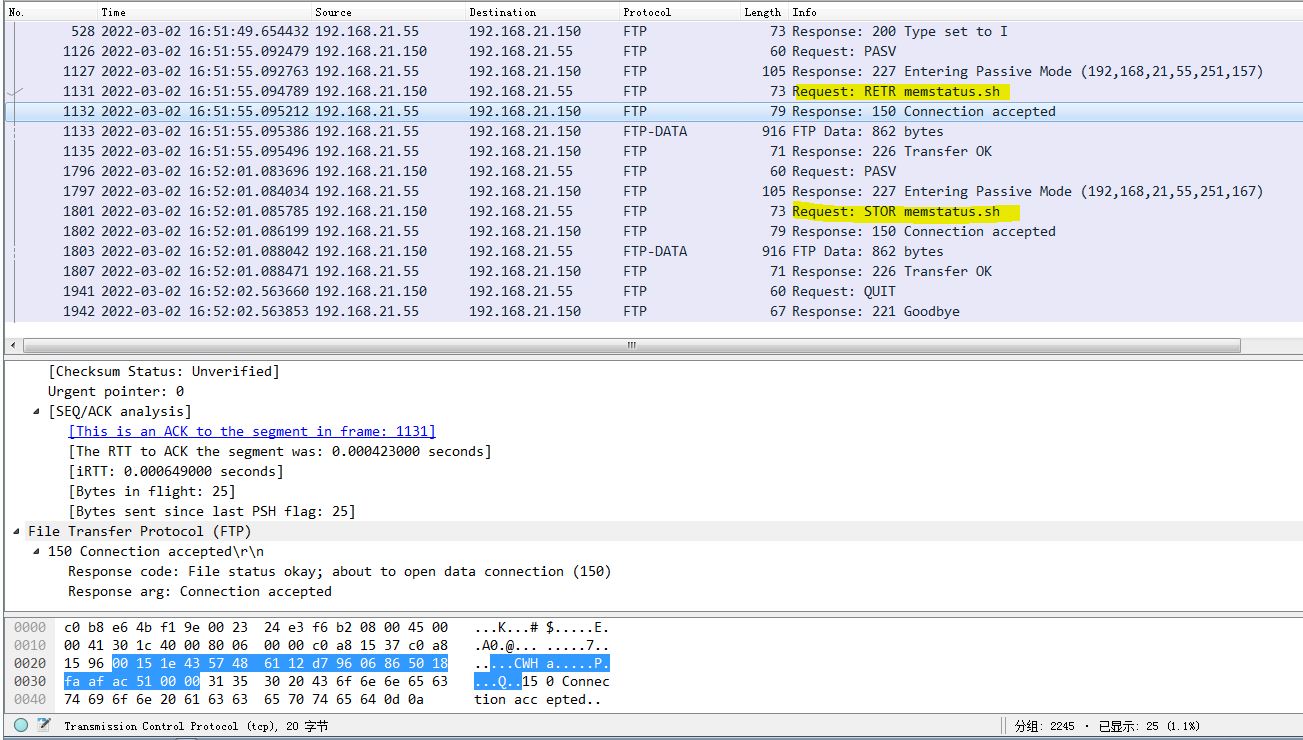Select the Response code: File status okay line

click(340, 571)
